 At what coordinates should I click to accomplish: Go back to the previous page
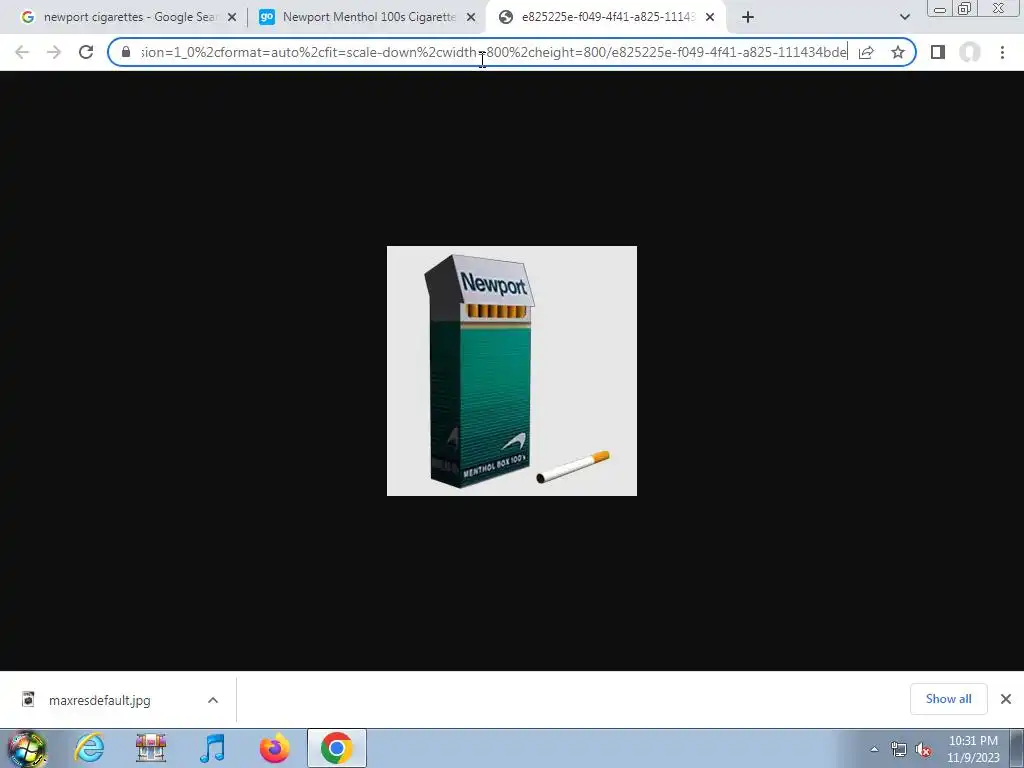[x=22, y=52]
